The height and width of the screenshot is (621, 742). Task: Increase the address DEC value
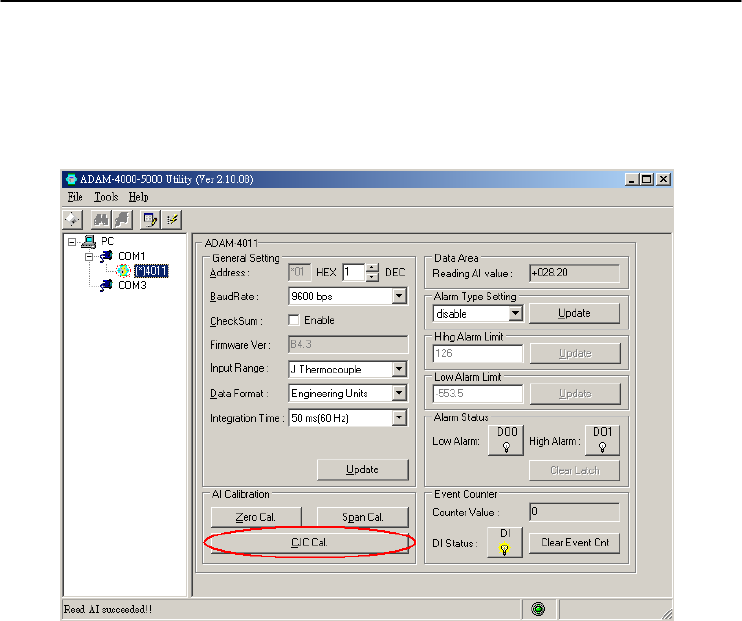372,268
